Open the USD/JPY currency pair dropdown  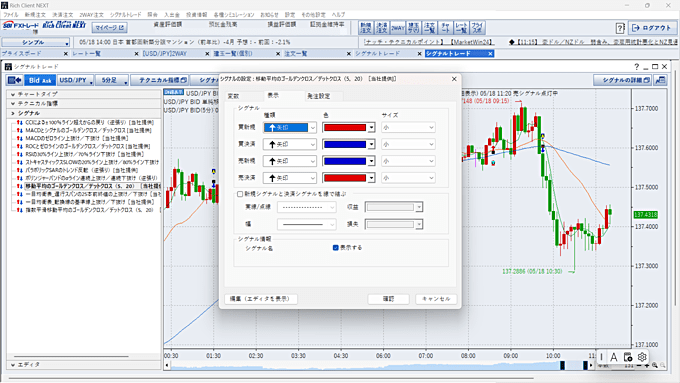pos(76,80)
